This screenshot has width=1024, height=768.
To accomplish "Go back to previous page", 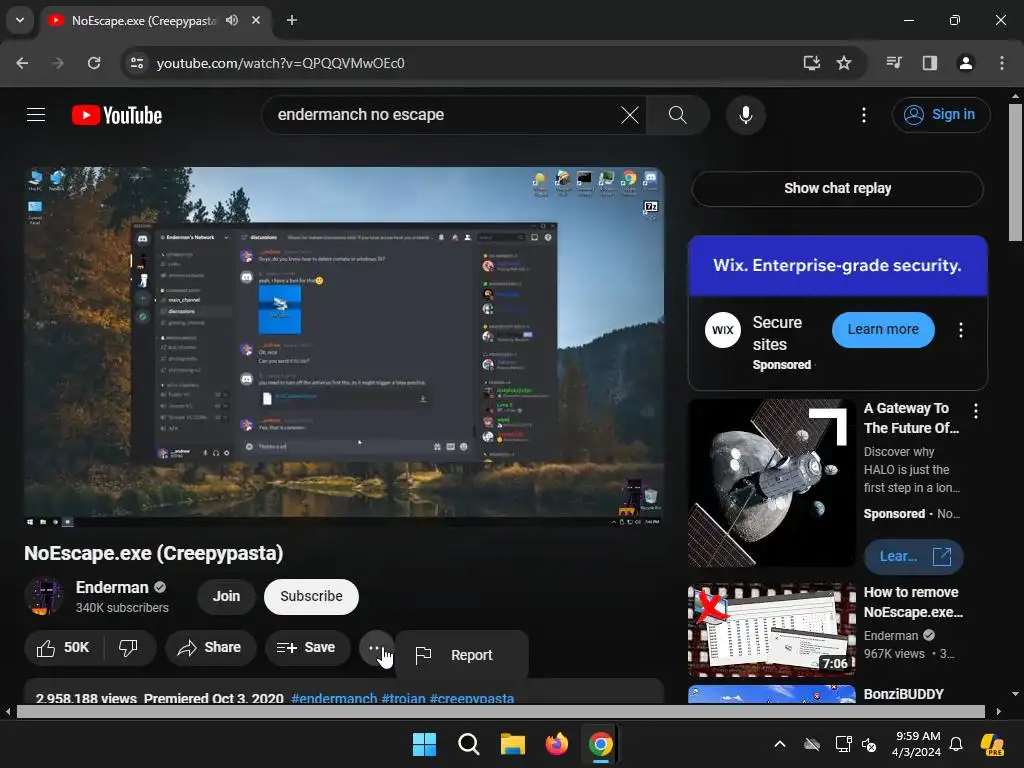I will pos(22,63).
